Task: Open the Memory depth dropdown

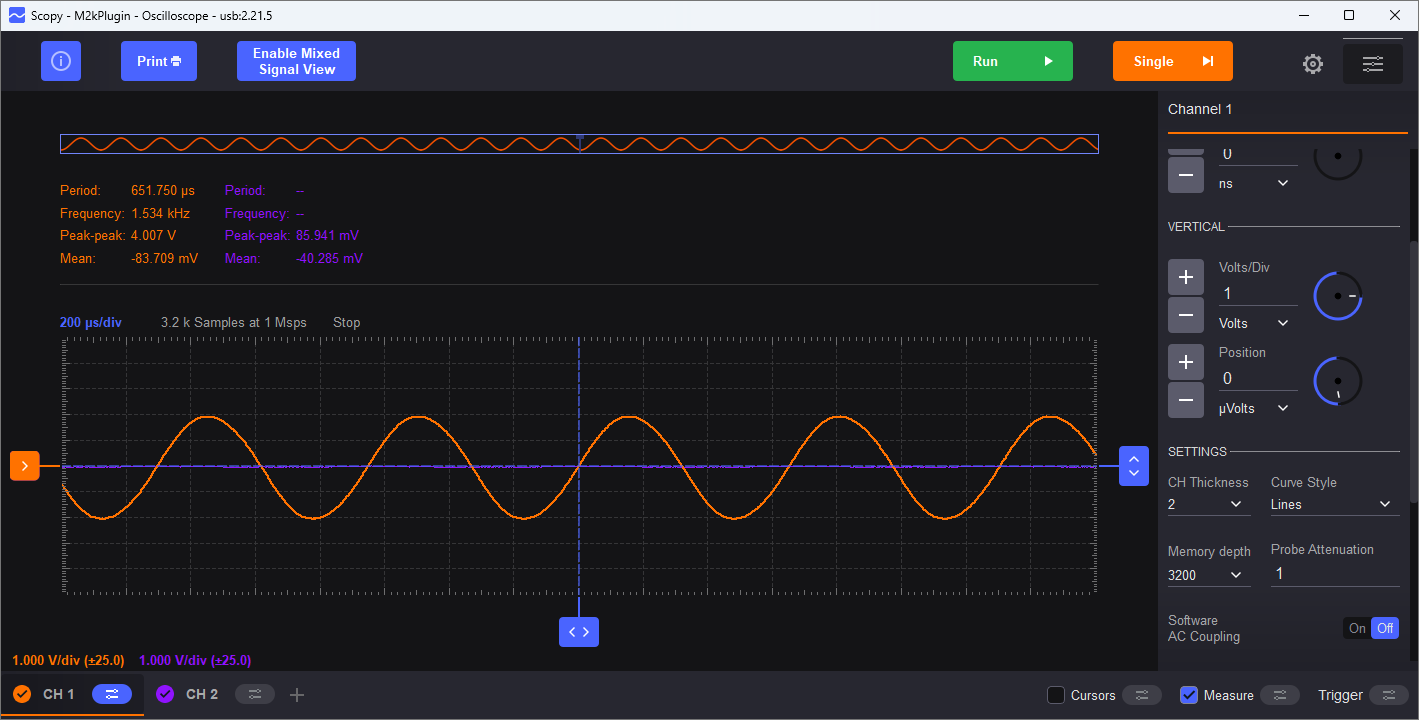Action: (x=1208, y=575)
